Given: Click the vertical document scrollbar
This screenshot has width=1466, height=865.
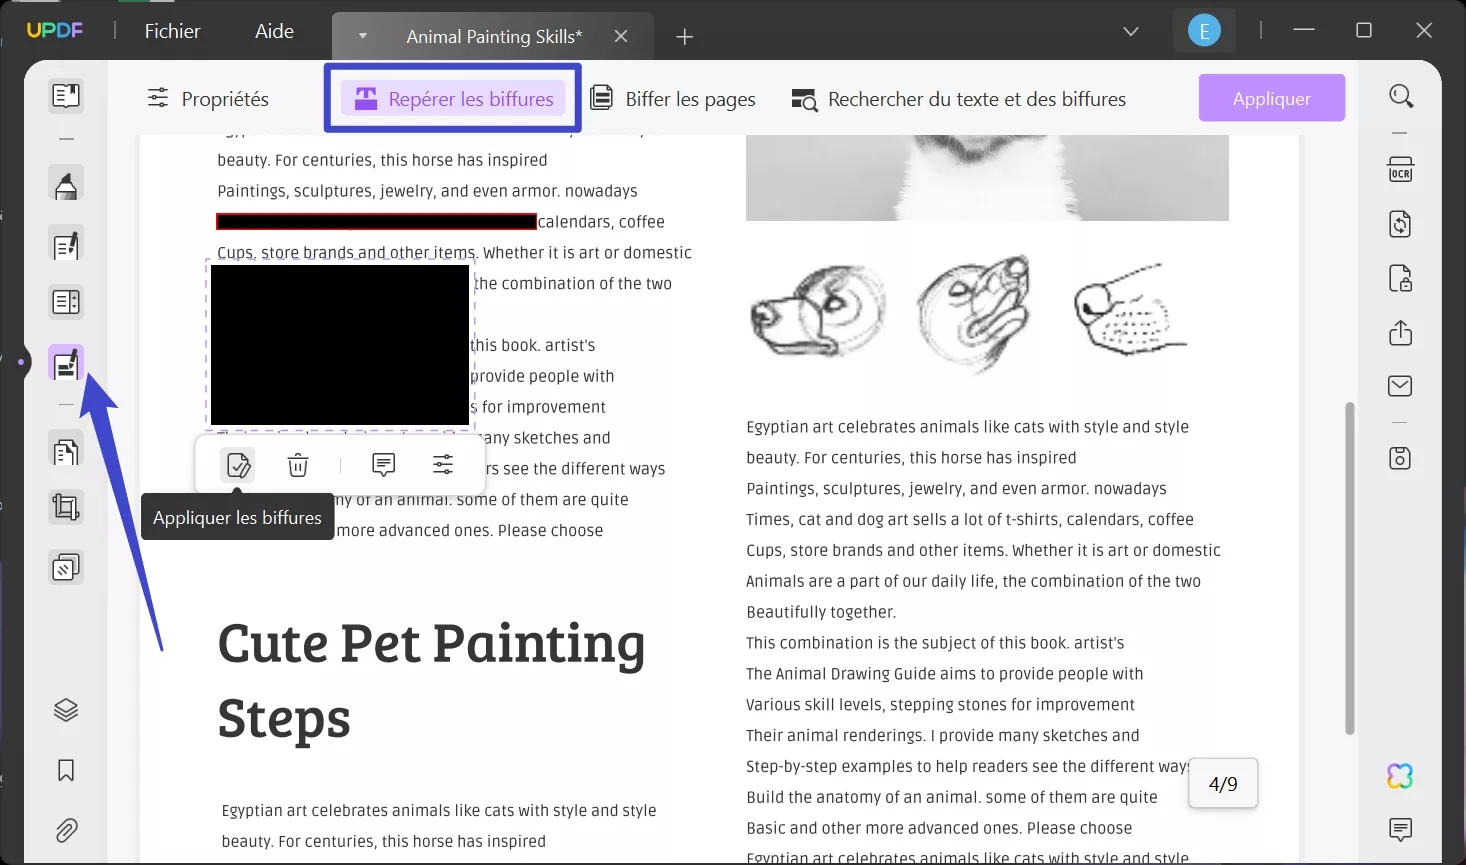Looking at the screenshot, I should pos(1350,568).
